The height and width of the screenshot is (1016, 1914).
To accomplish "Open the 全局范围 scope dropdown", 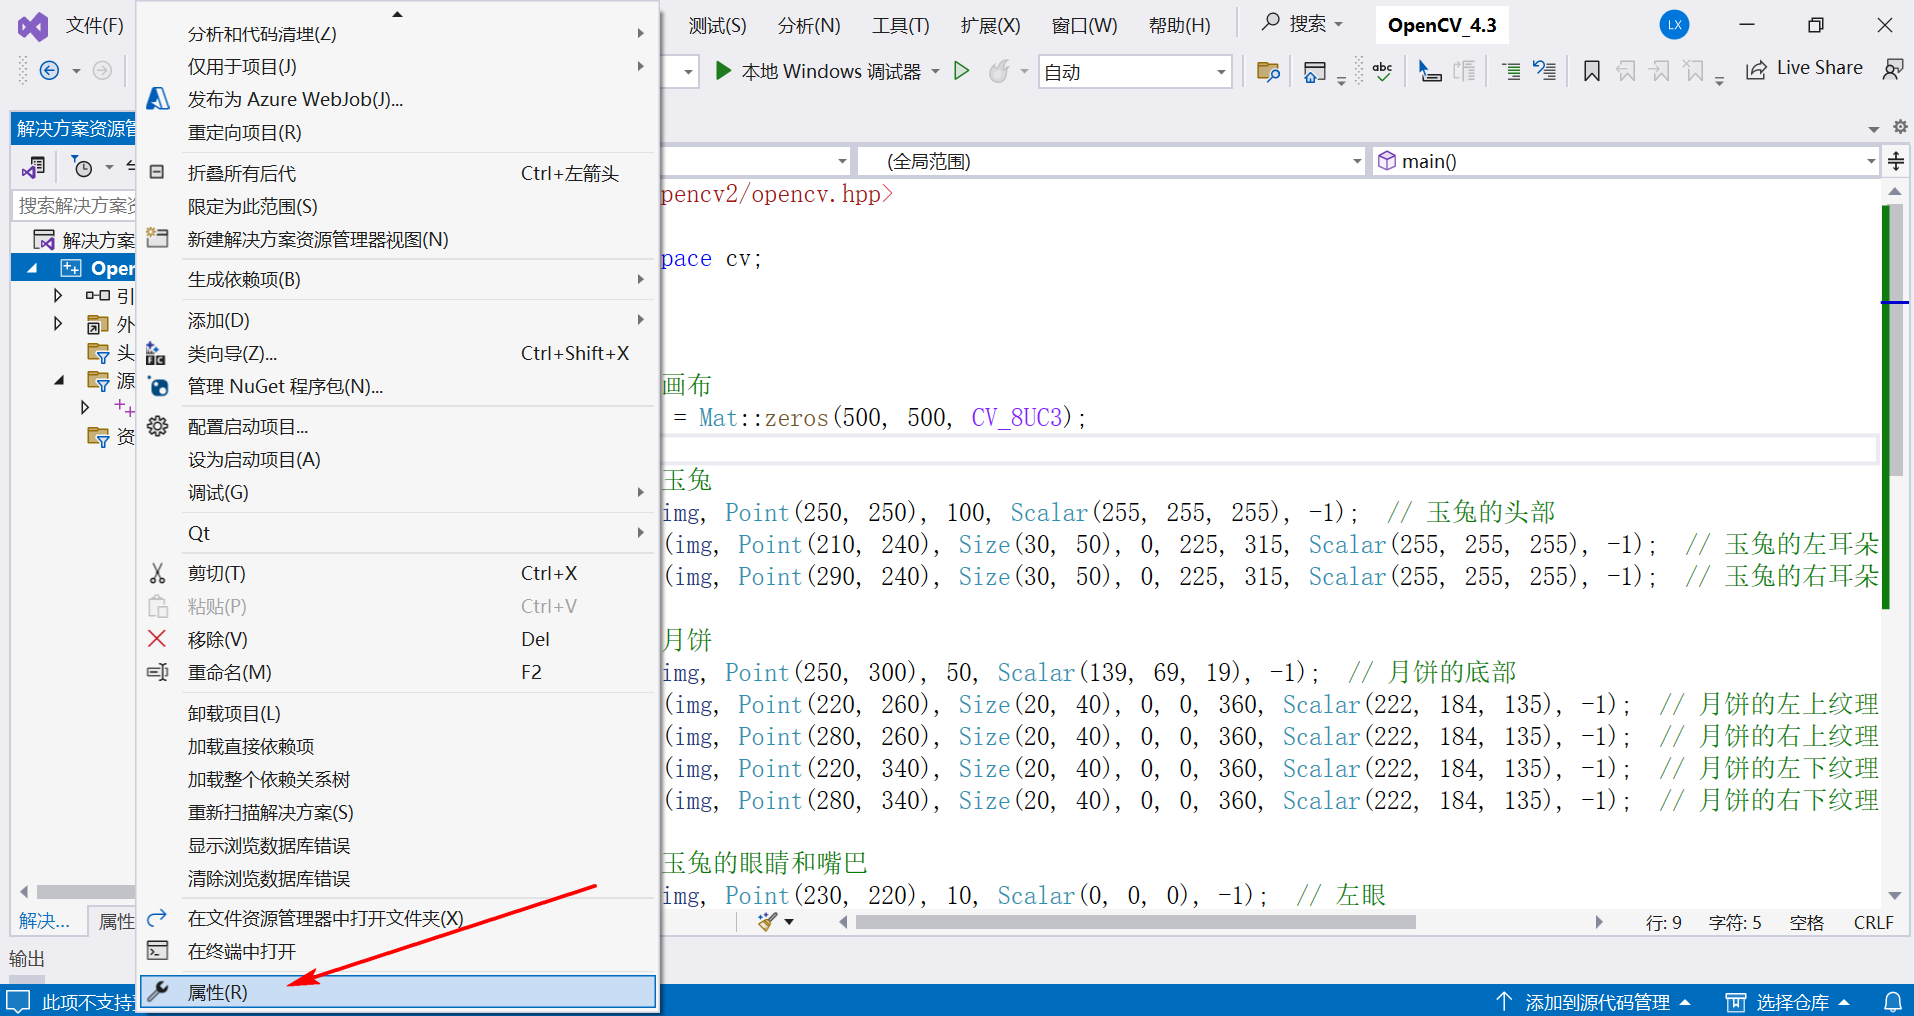I will [x=1111, y=161].
